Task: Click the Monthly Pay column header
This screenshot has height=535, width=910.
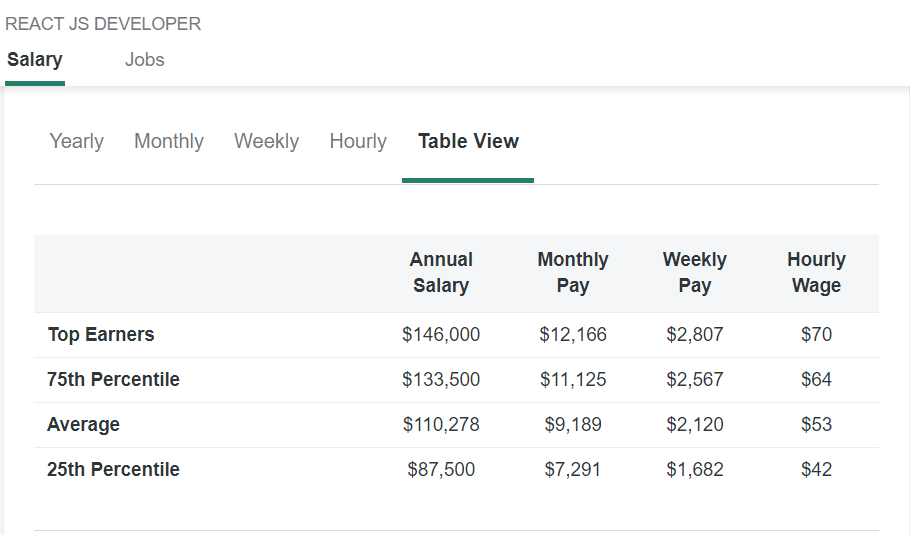Action: coord(573,272)
